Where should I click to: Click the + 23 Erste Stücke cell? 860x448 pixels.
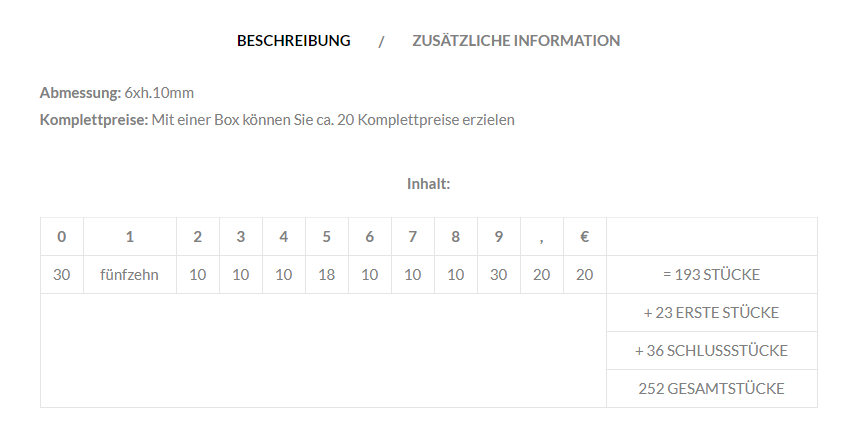click(711, 313)
